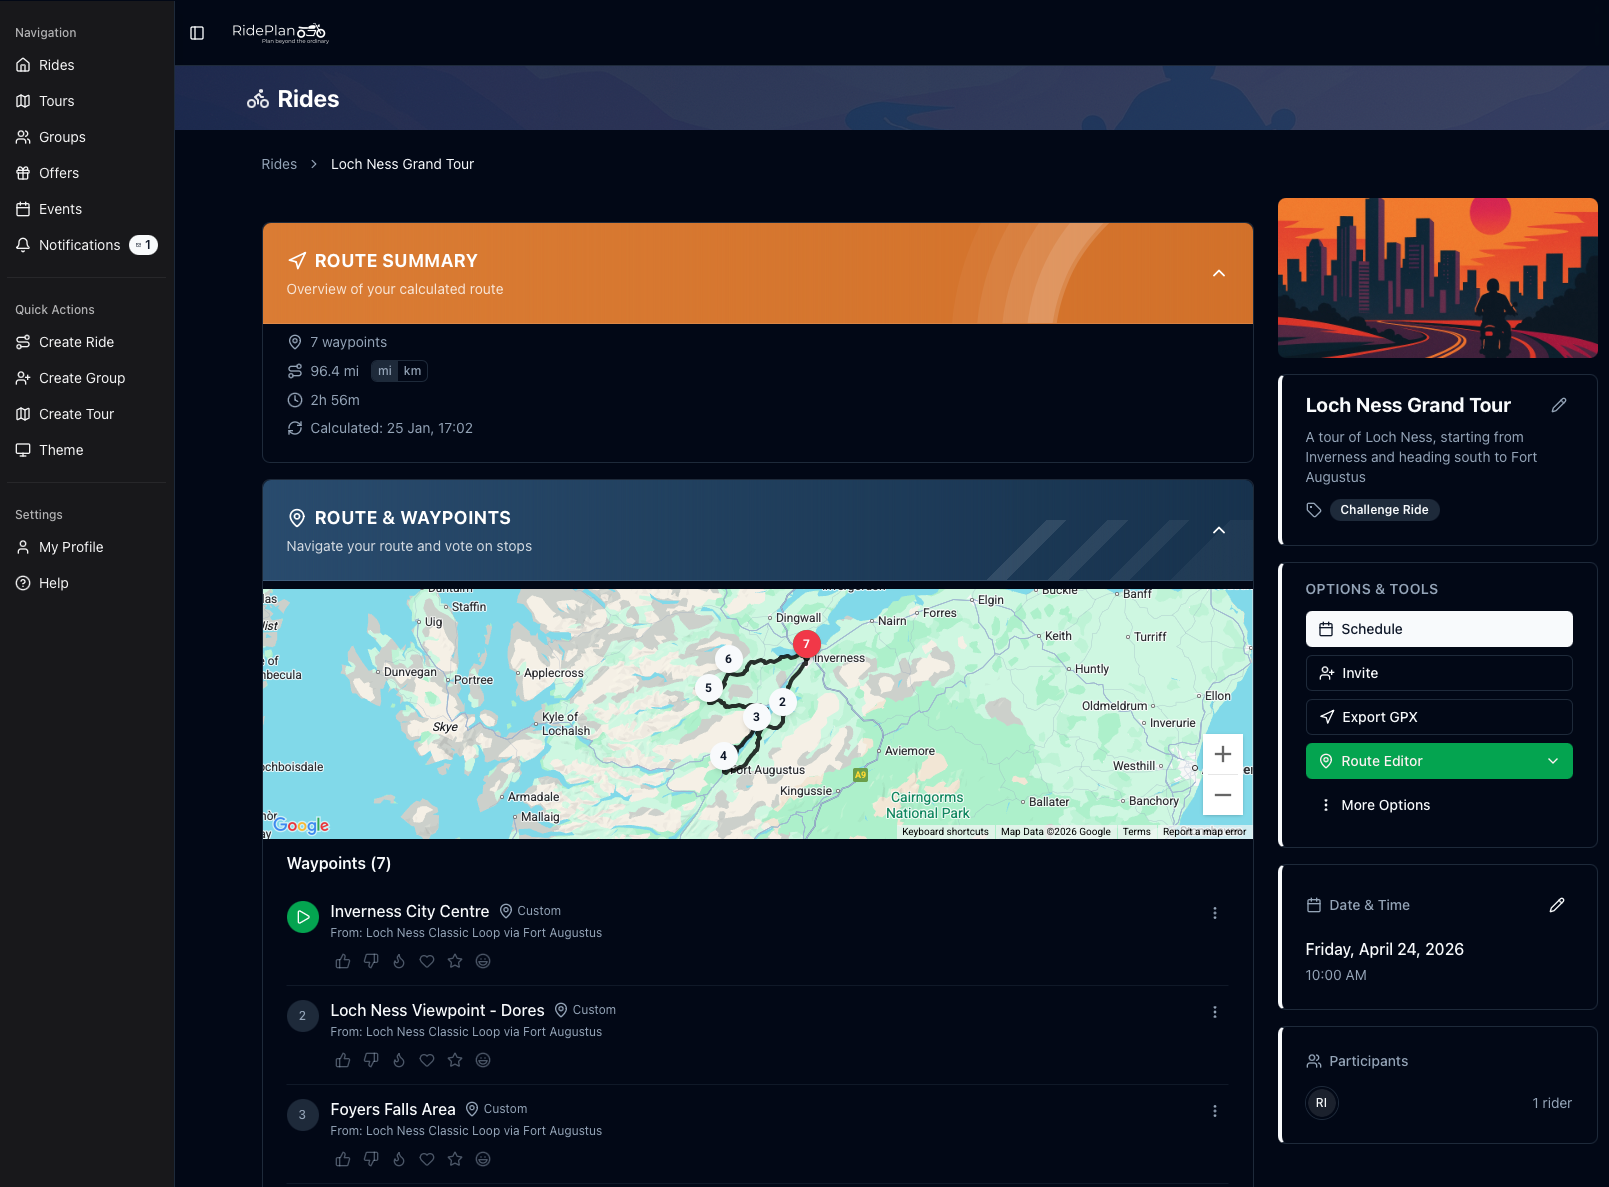Viewport: 1609px width, 1187px height.
Task: Switch distance units to km
Action: (412, 371)
